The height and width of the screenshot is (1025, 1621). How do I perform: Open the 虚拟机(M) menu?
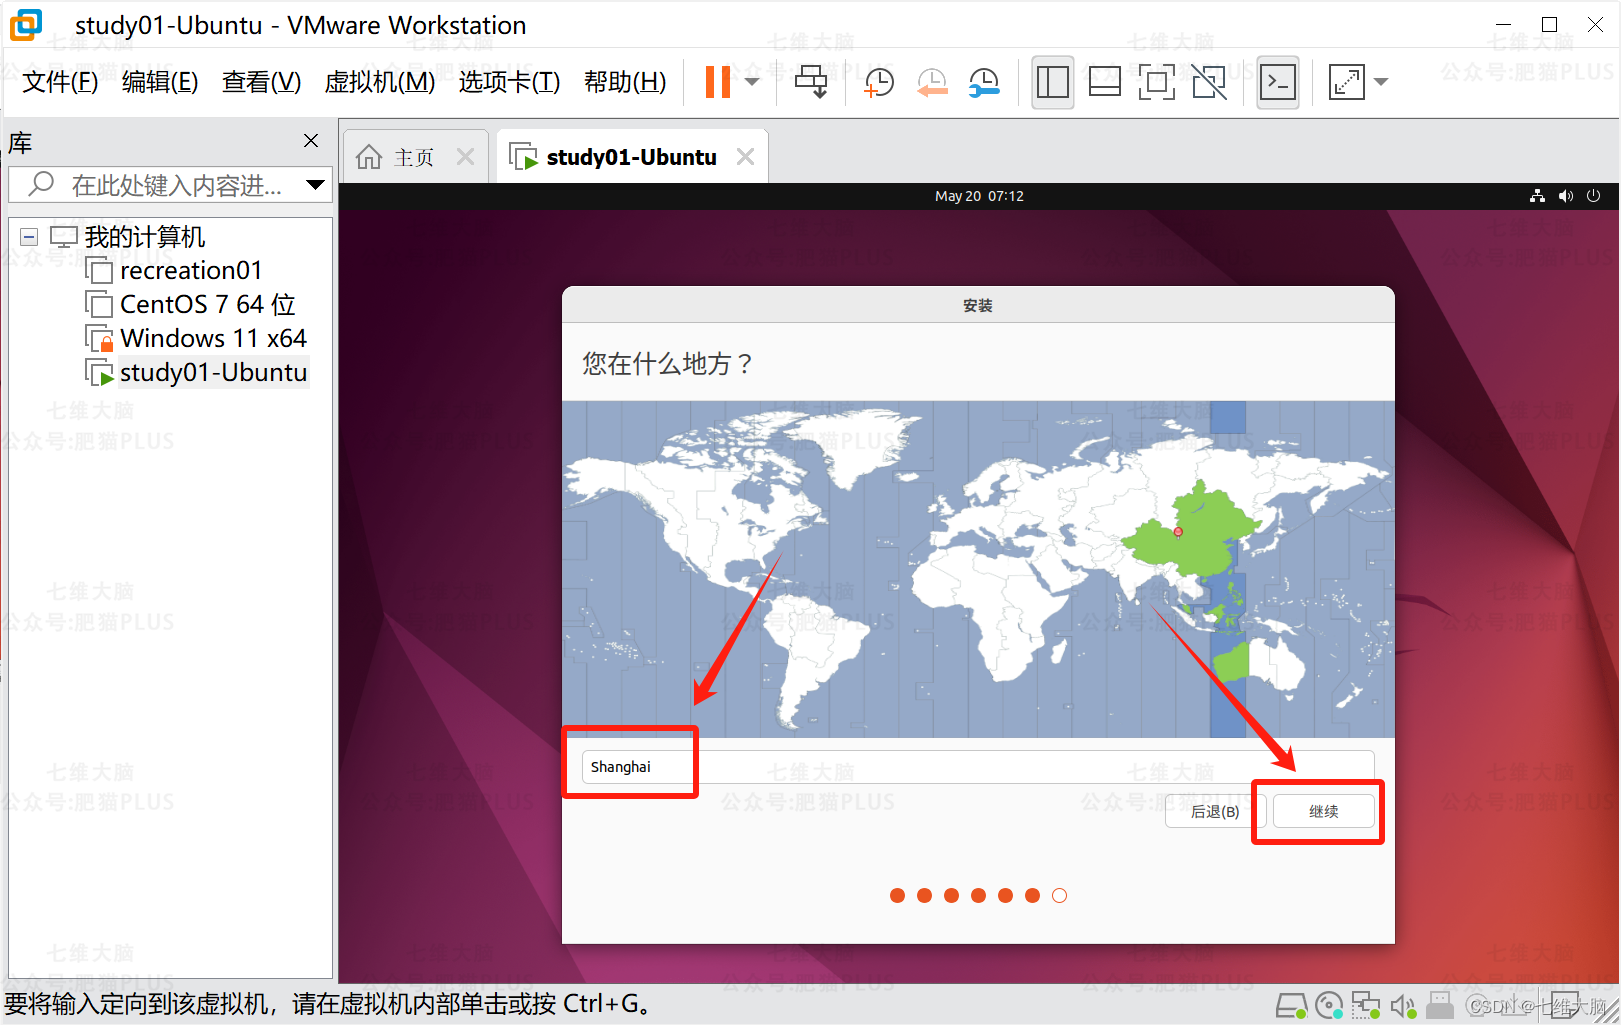pos(380,82)
